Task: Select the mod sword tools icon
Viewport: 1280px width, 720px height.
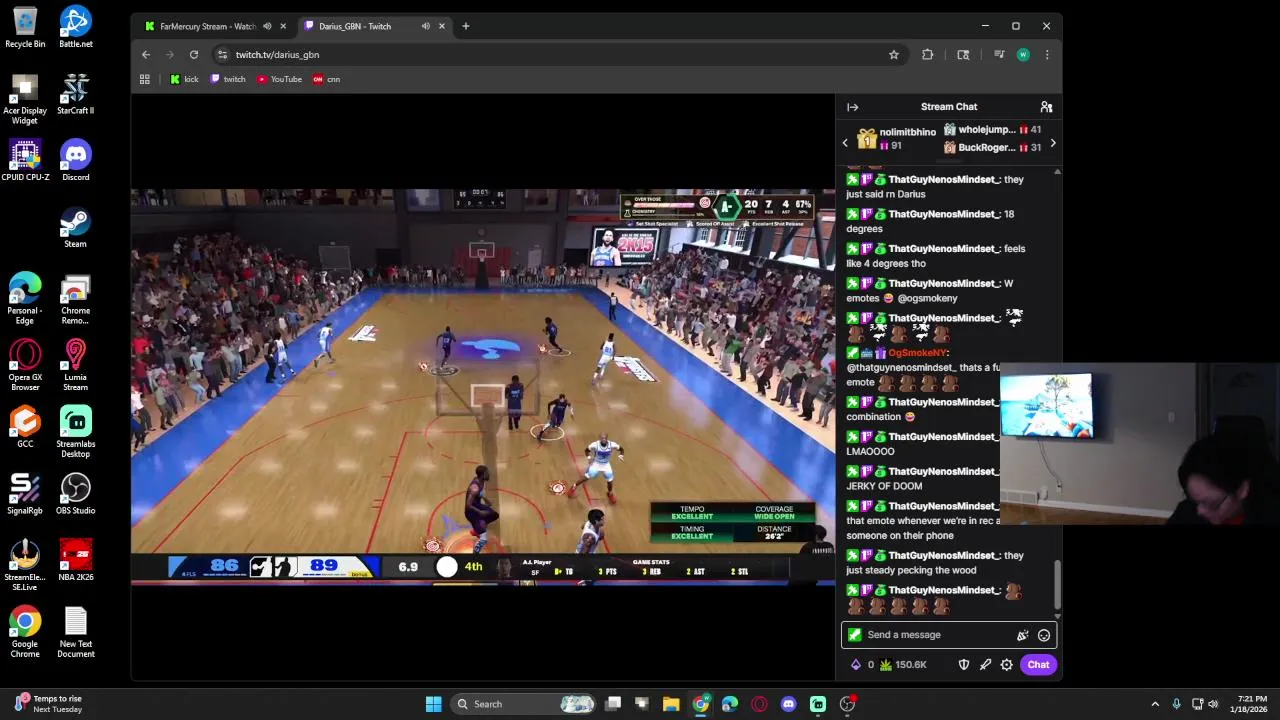Action: (985, 665)
